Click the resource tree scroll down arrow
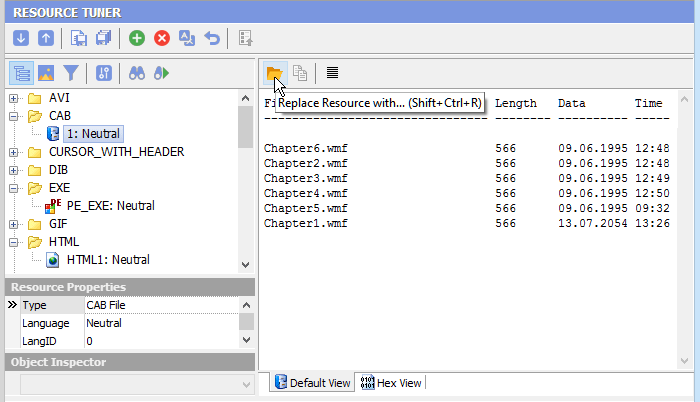Image resolution: width=700 pixels, height=402 pixels. click(246, 264)
